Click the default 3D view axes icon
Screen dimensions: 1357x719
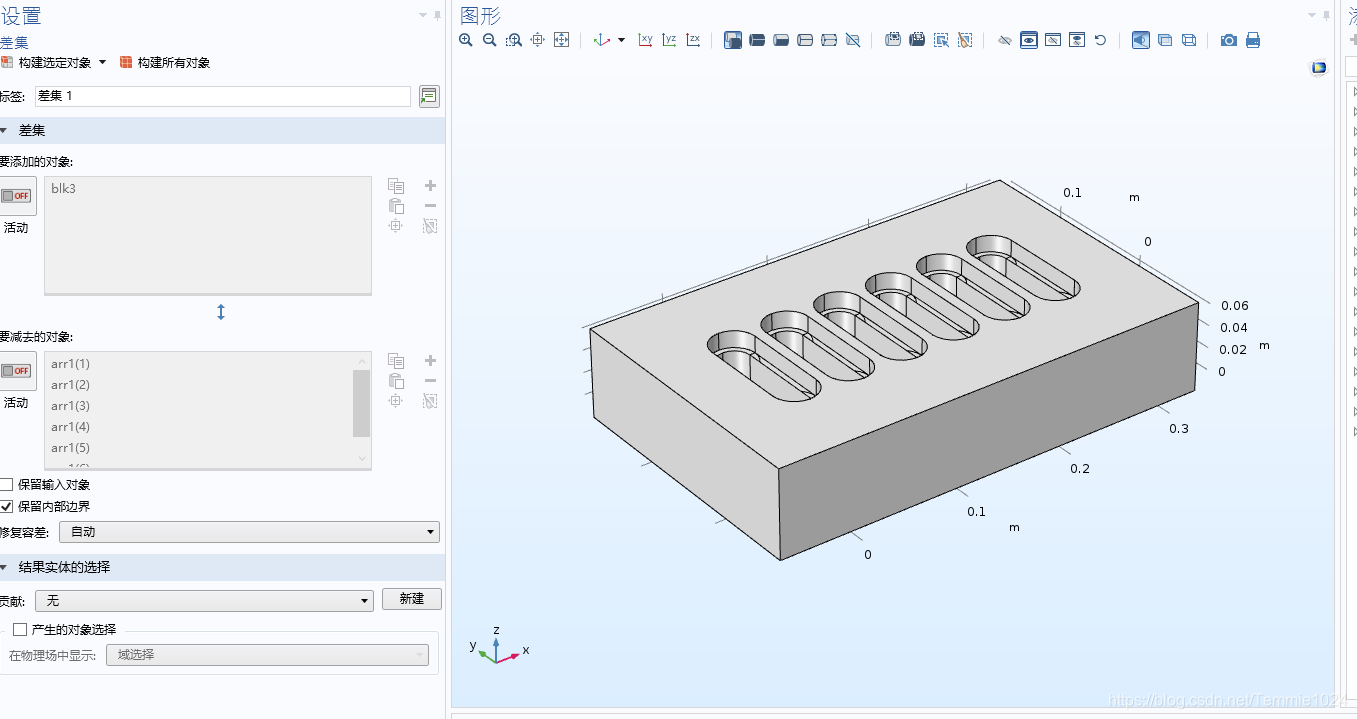click(602, 40)
